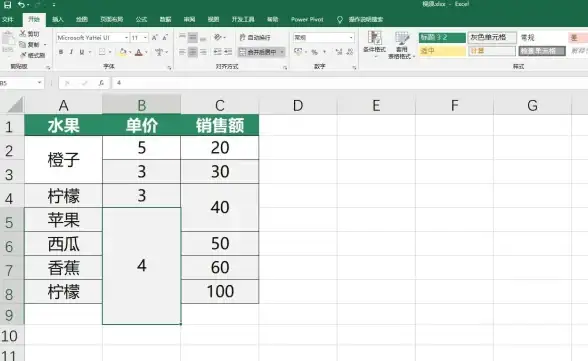Decrease font size with smaller A icon
Viewport: 588px width, 361px height.
(165, 37)
